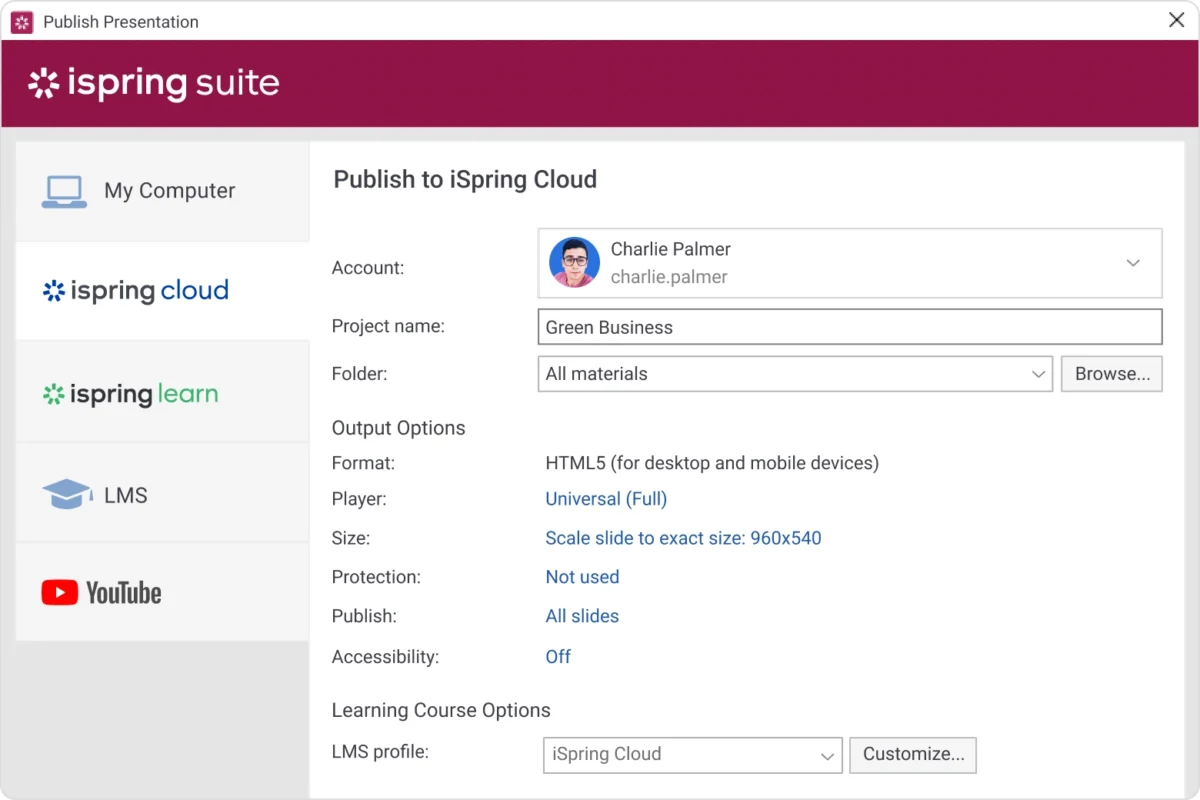This screenshot has width=1200, height=800.
Task: Click the All slides publish link
Action: coord(582,616)
